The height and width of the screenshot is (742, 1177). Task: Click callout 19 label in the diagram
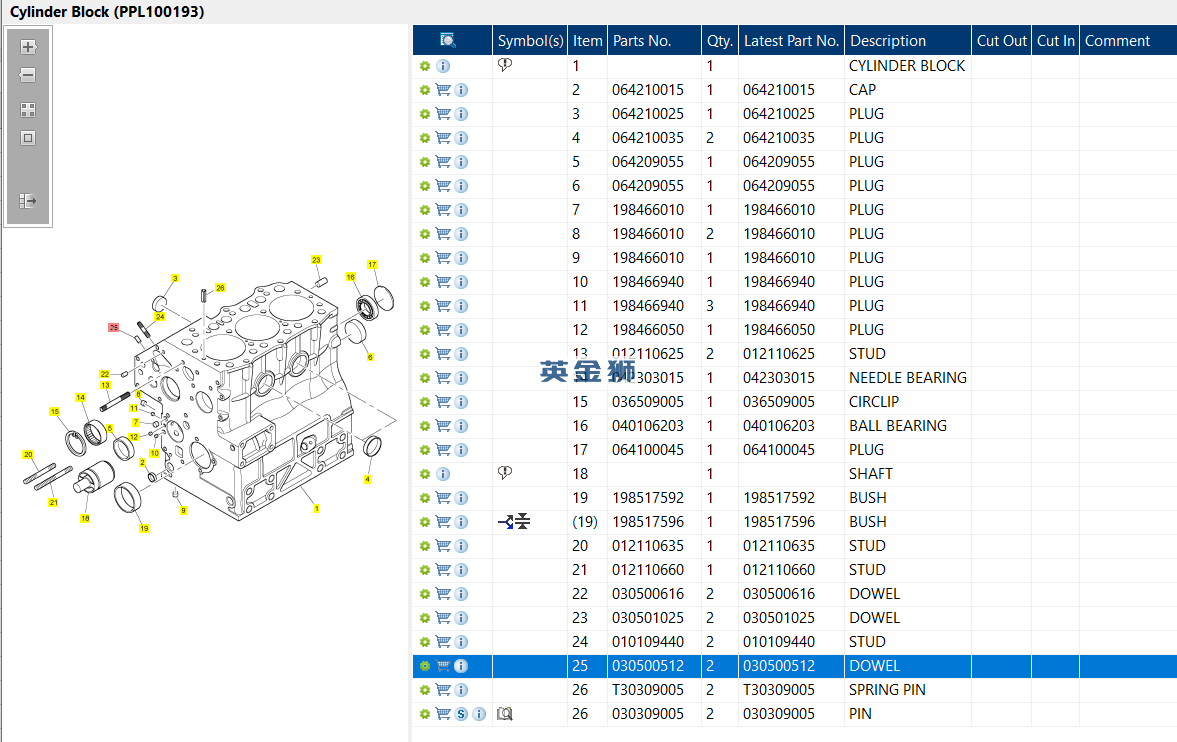tap(144, 528)
